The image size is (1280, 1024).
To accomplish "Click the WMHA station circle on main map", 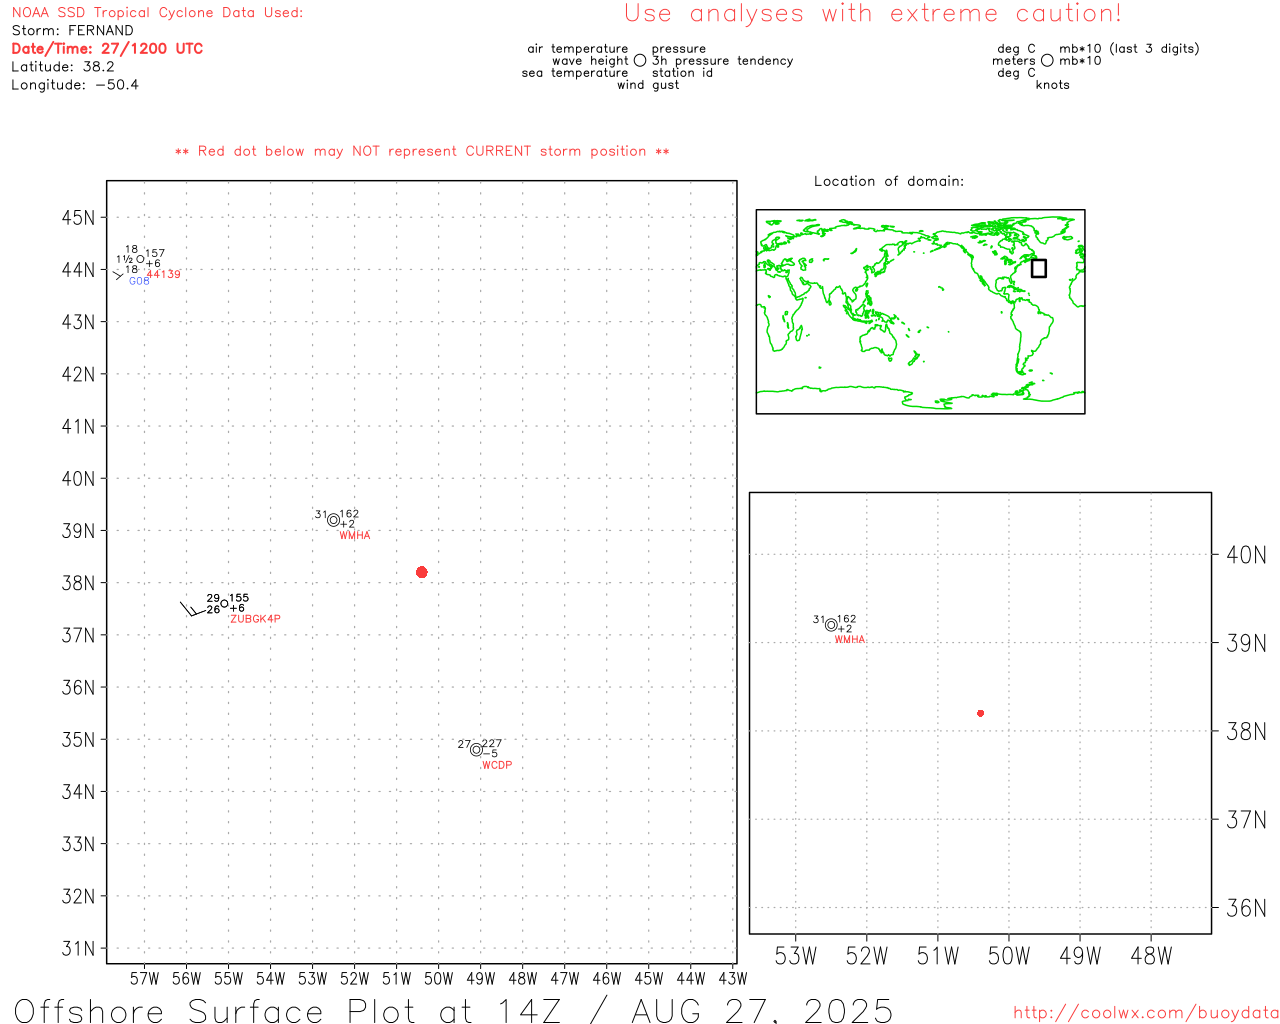I will pos(333,520).
